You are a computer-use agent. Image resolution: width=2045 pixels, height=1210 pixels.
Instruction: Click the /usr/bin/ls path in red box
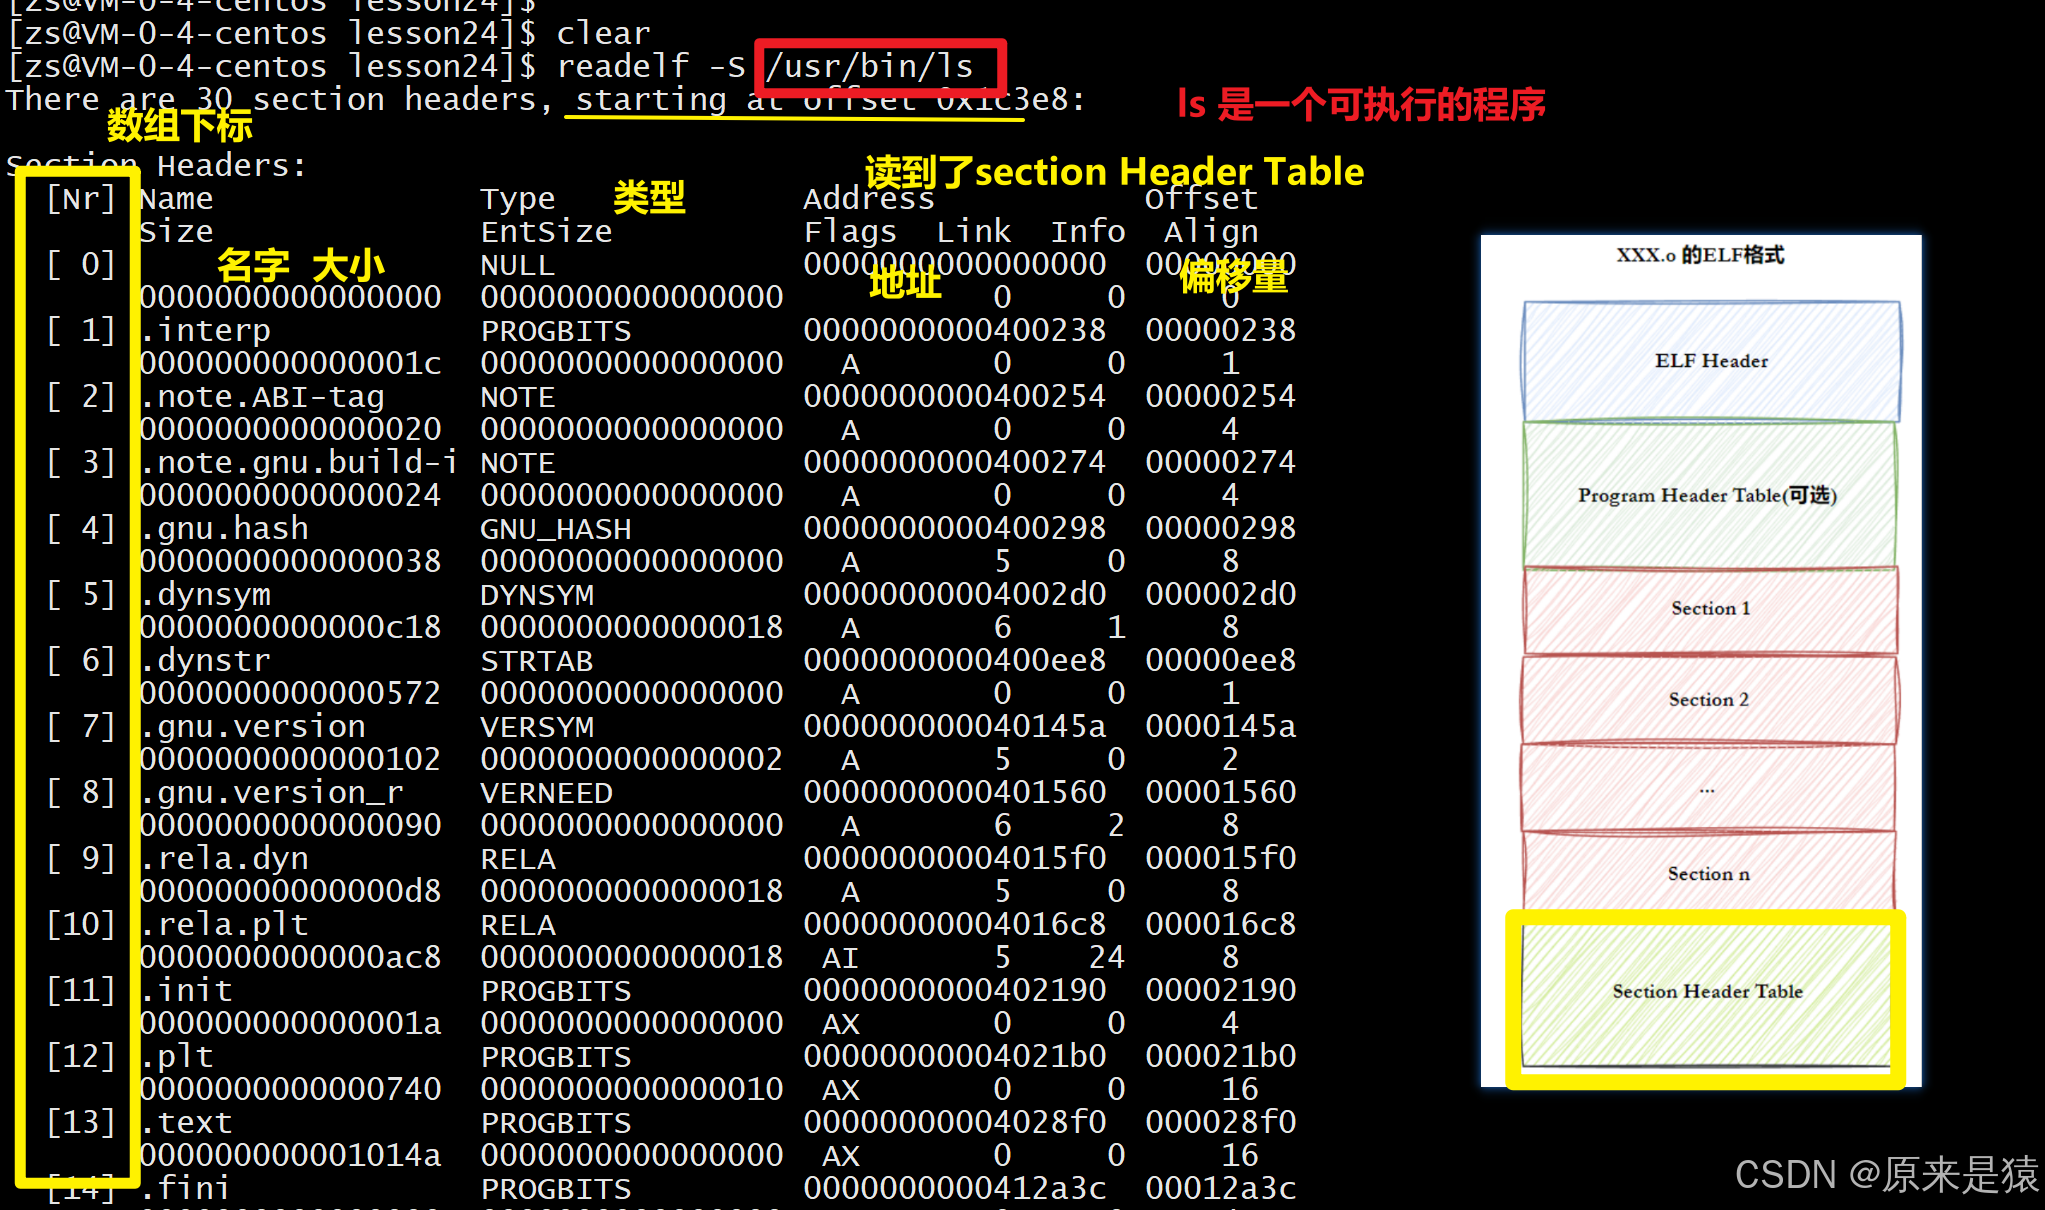[869, 67]
